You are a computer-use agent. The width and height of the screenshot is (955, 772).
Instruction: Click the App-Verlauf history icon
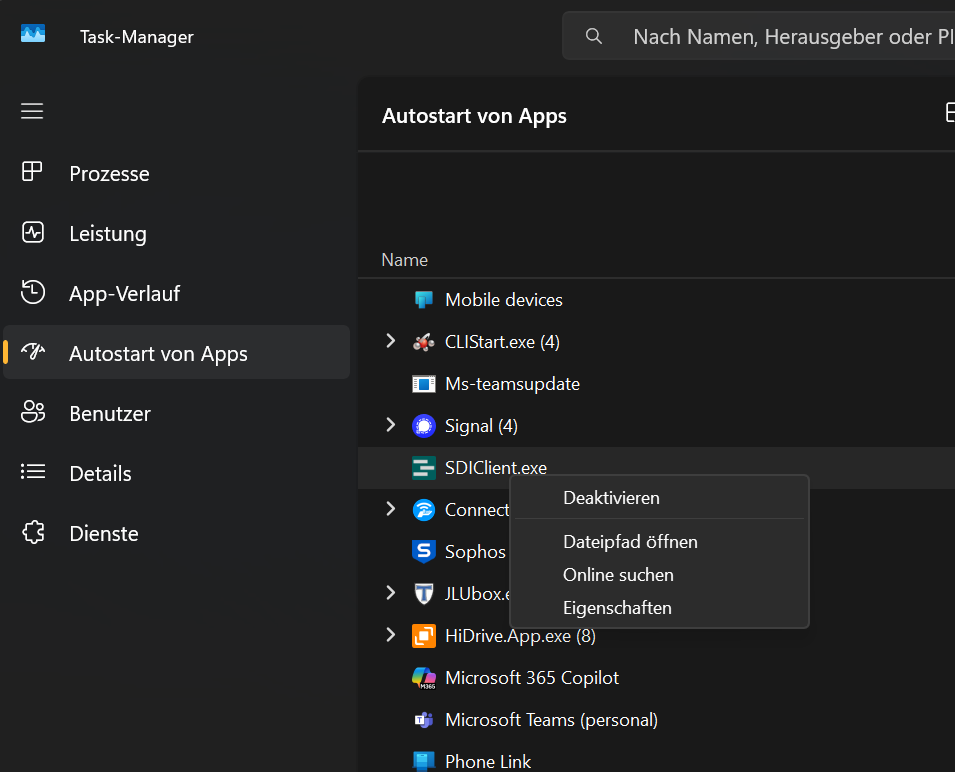click(x=33, y=293)
